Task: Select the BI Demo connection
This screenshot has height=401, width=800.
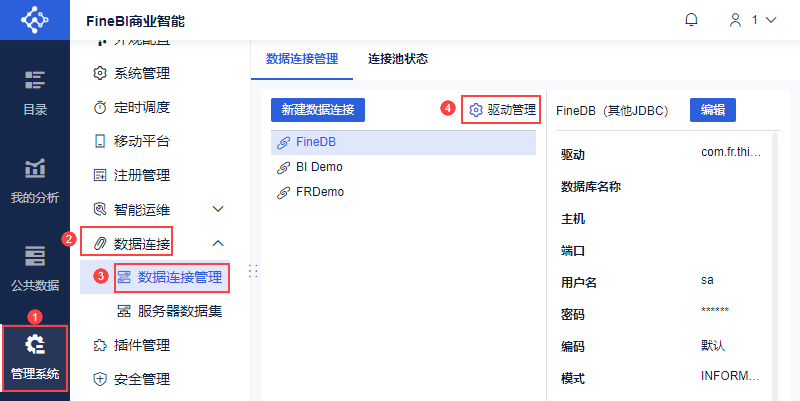Action: [x=318, y=167]
